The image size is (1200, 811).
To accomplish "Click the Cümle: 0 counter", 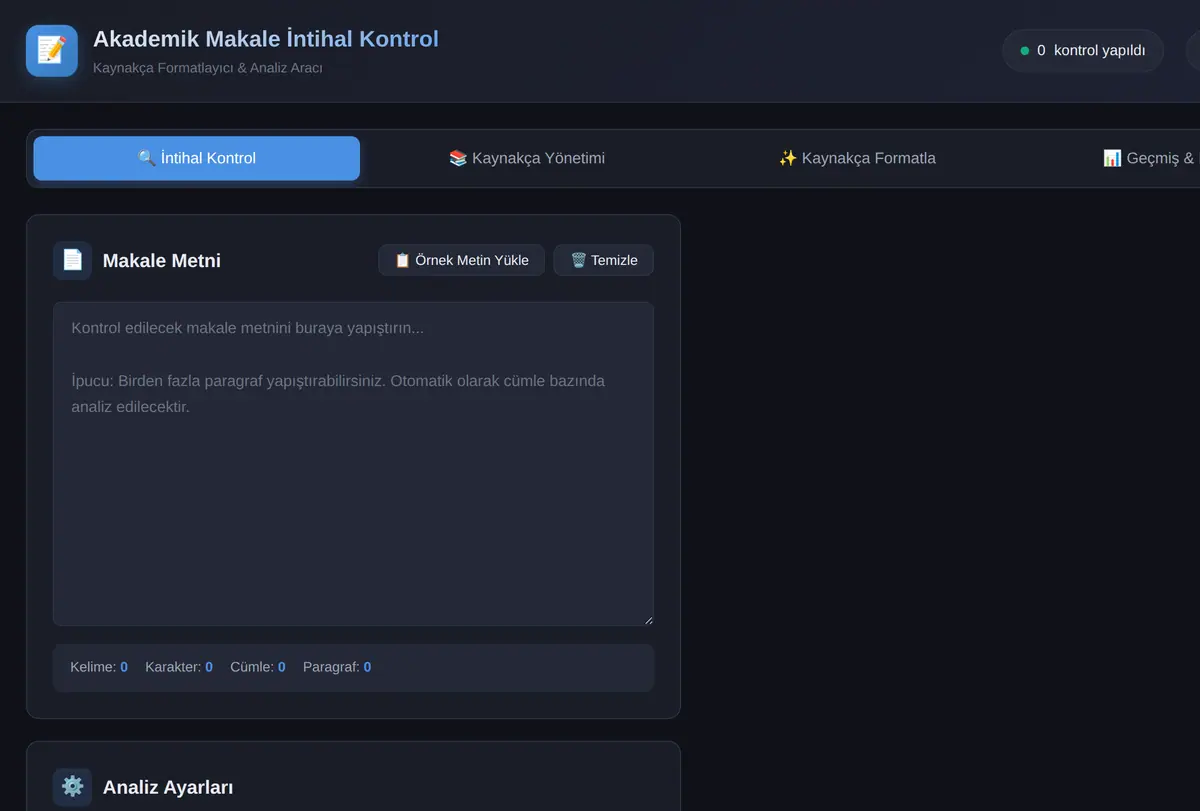I will [x=258, y=667].
